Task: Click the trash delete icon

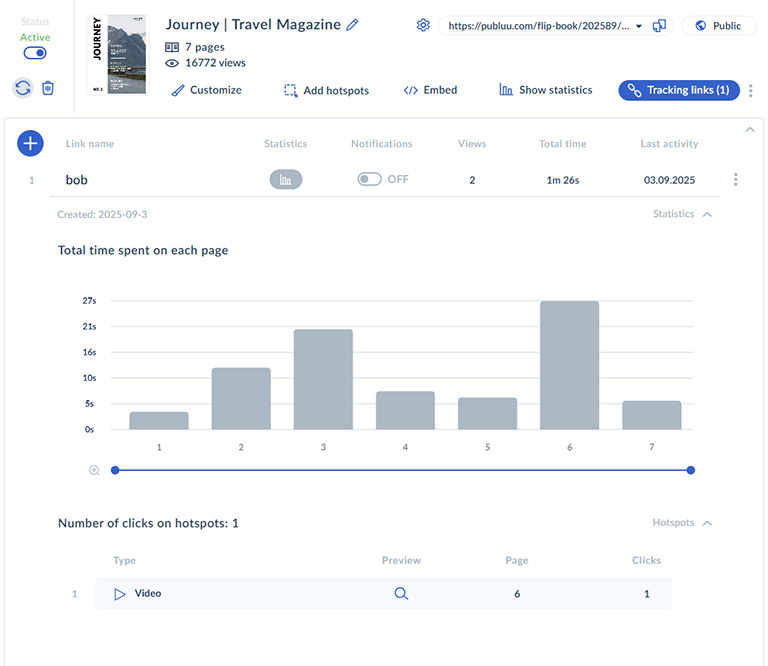Action: pyautogui.click(x=48, y=88)
